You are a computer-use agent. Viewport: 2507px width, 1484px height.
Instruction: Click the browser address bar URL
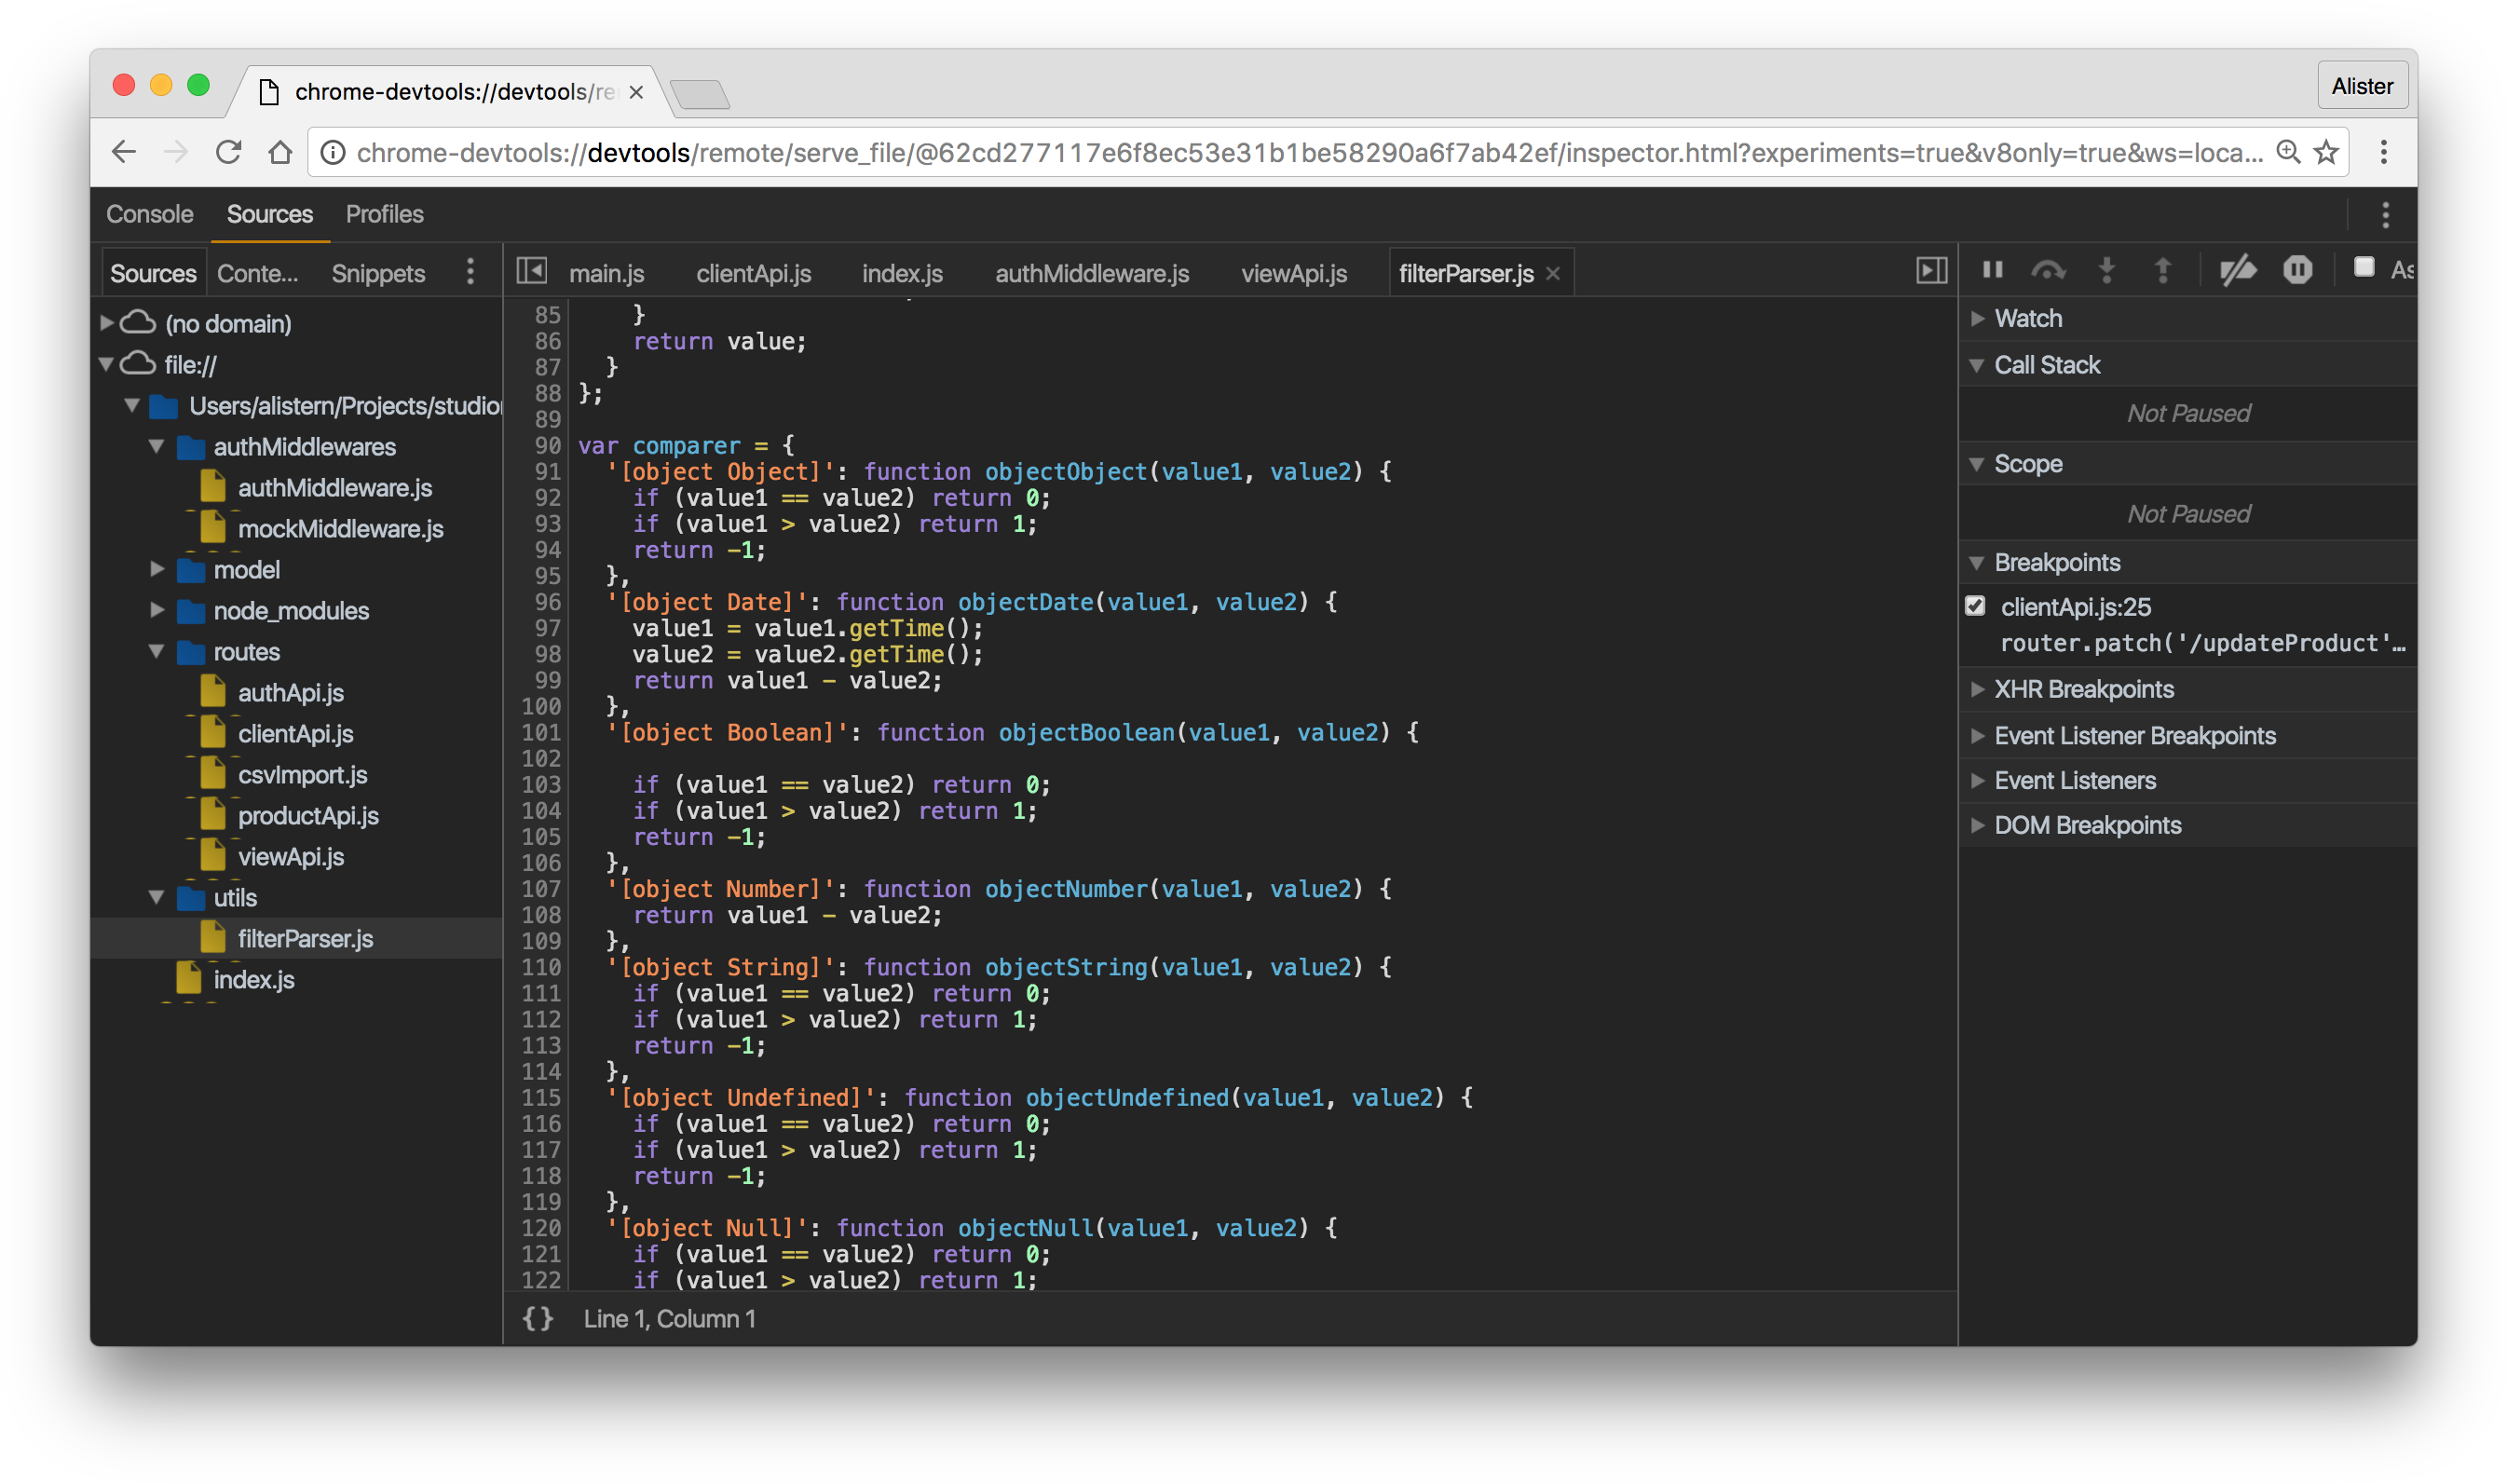click(1309, 153)
